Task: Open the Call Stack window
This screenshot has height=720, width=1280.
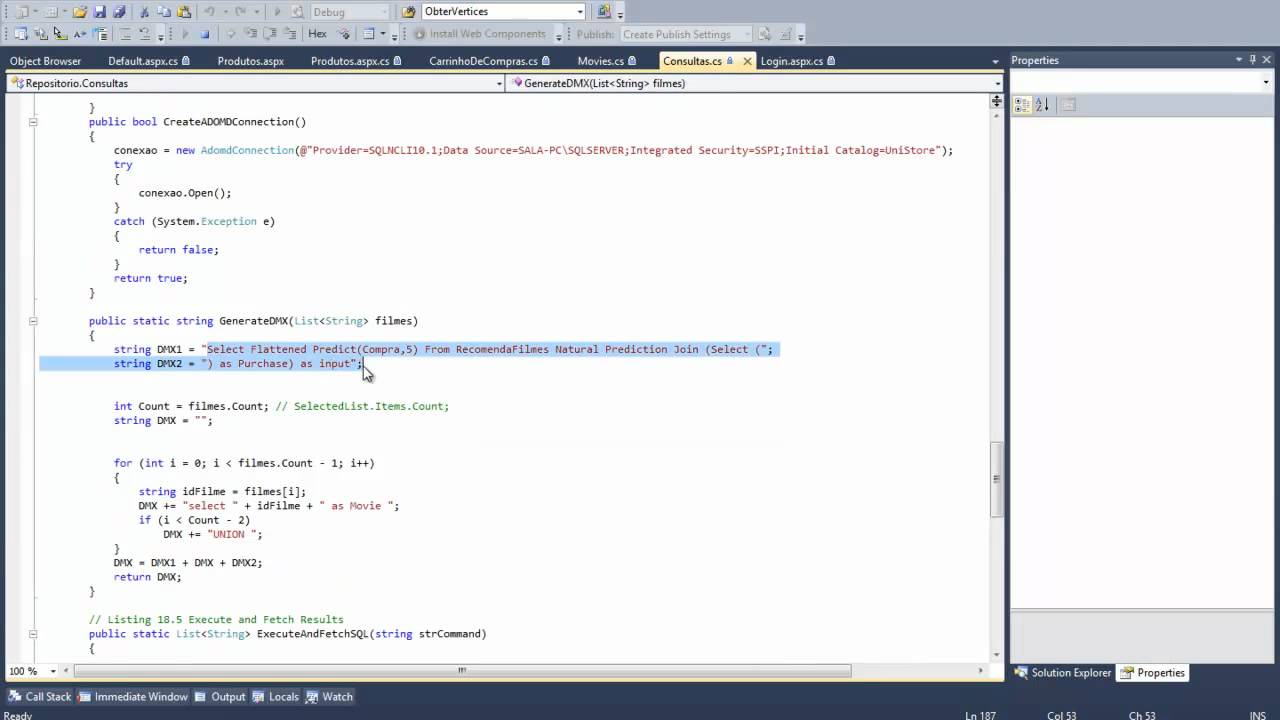Action: [x=40, y=696]
